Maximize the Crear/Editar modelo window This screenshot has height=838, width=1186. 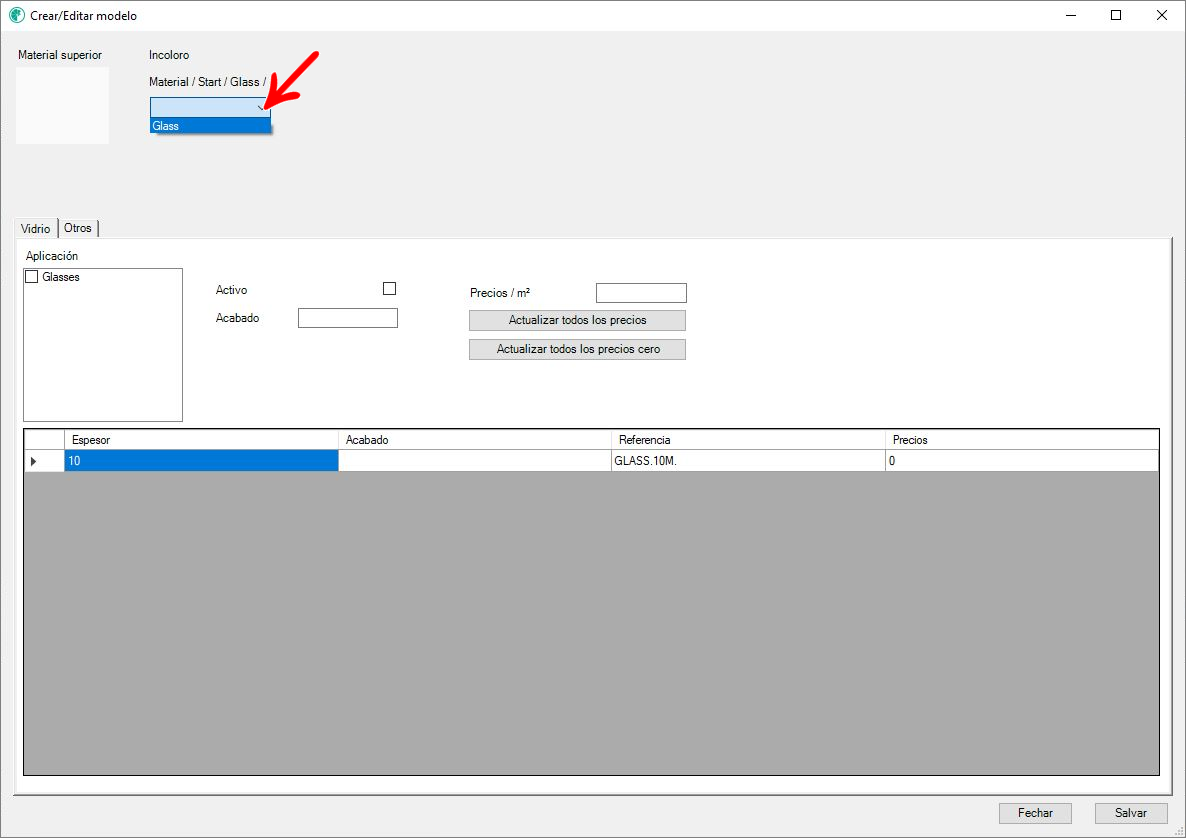tap(1116, 15)
